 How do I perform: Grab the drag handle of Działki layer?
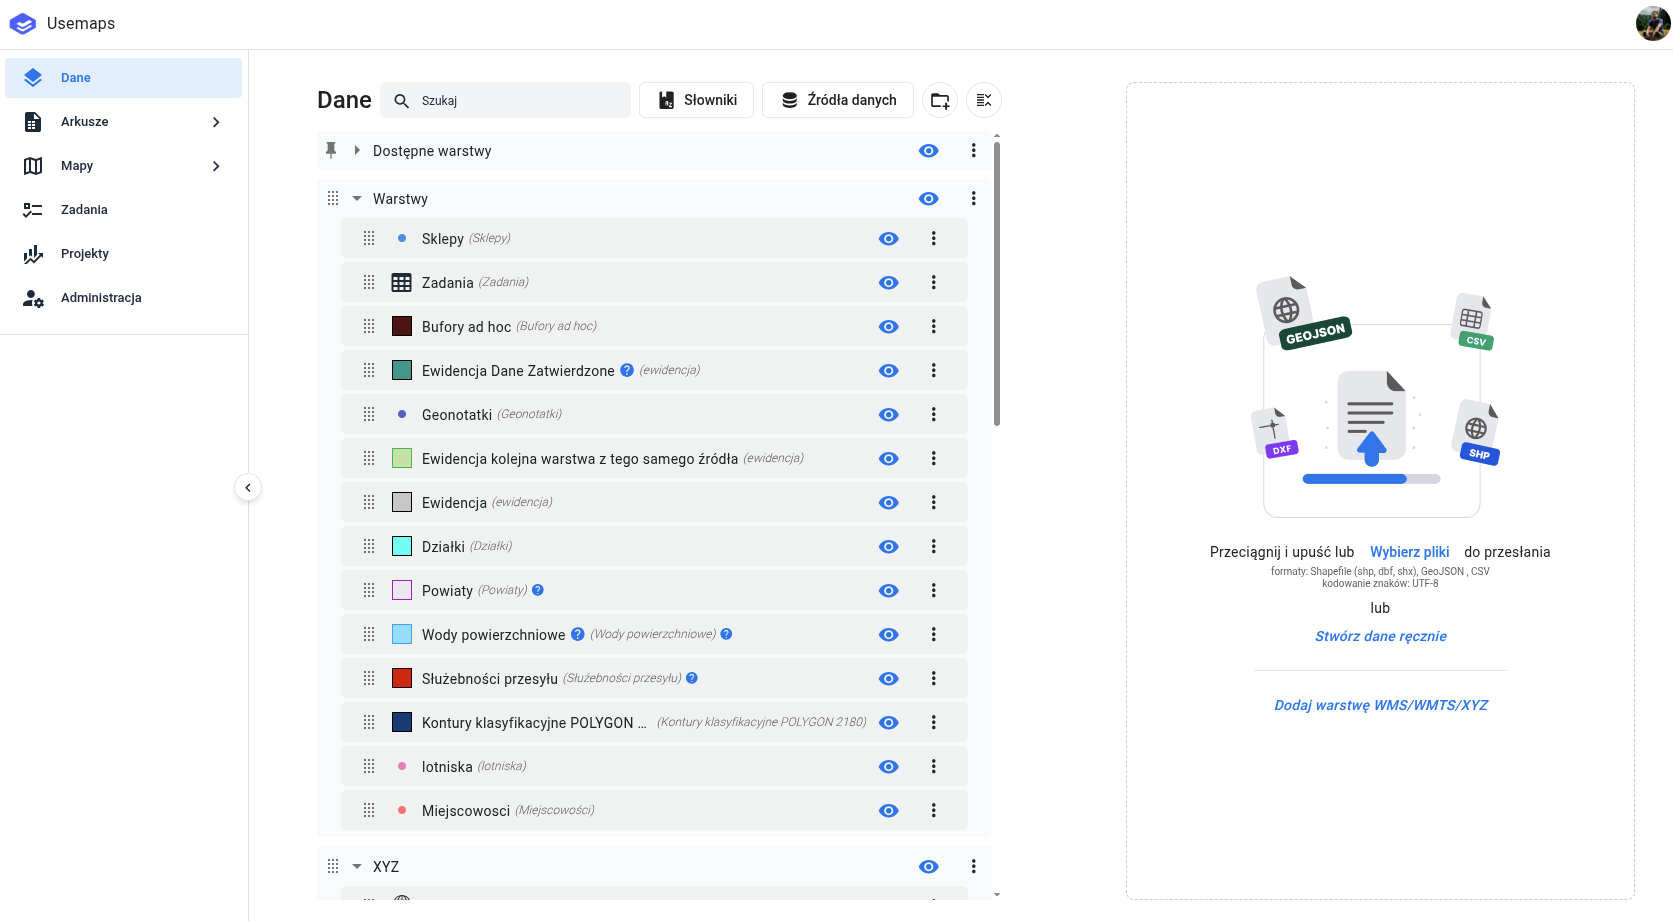point(369,546)
